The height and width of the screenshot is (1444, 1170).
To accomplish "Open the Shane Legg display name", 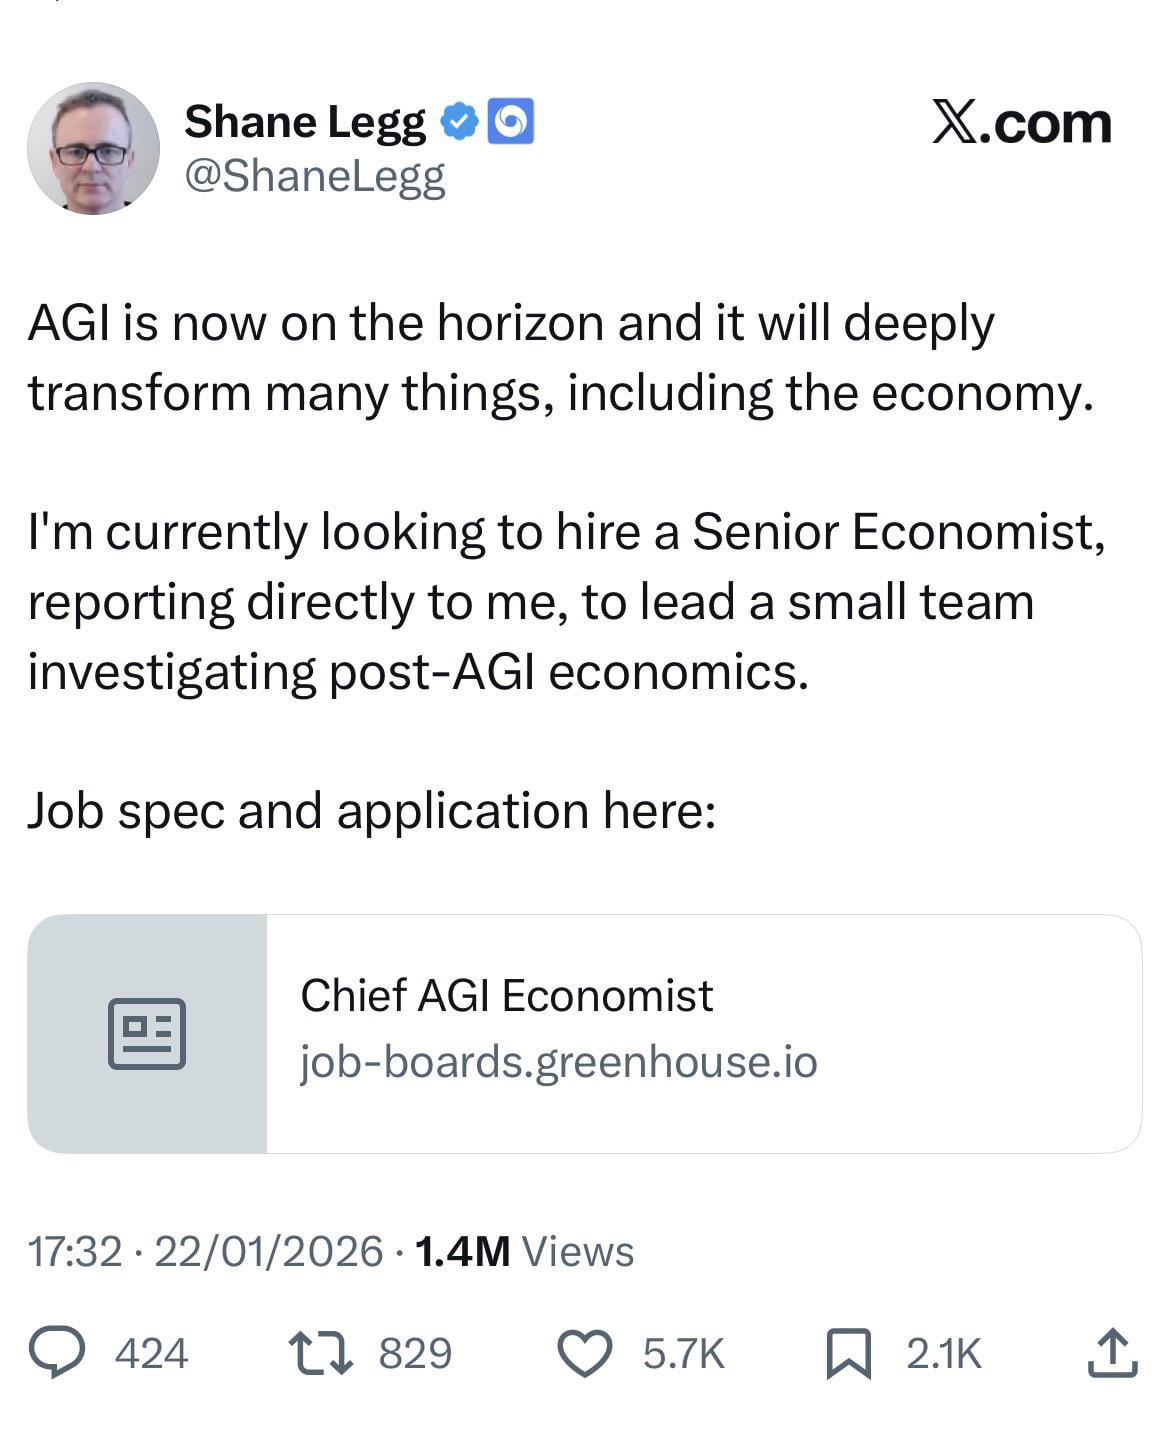I will coord(305,122).
